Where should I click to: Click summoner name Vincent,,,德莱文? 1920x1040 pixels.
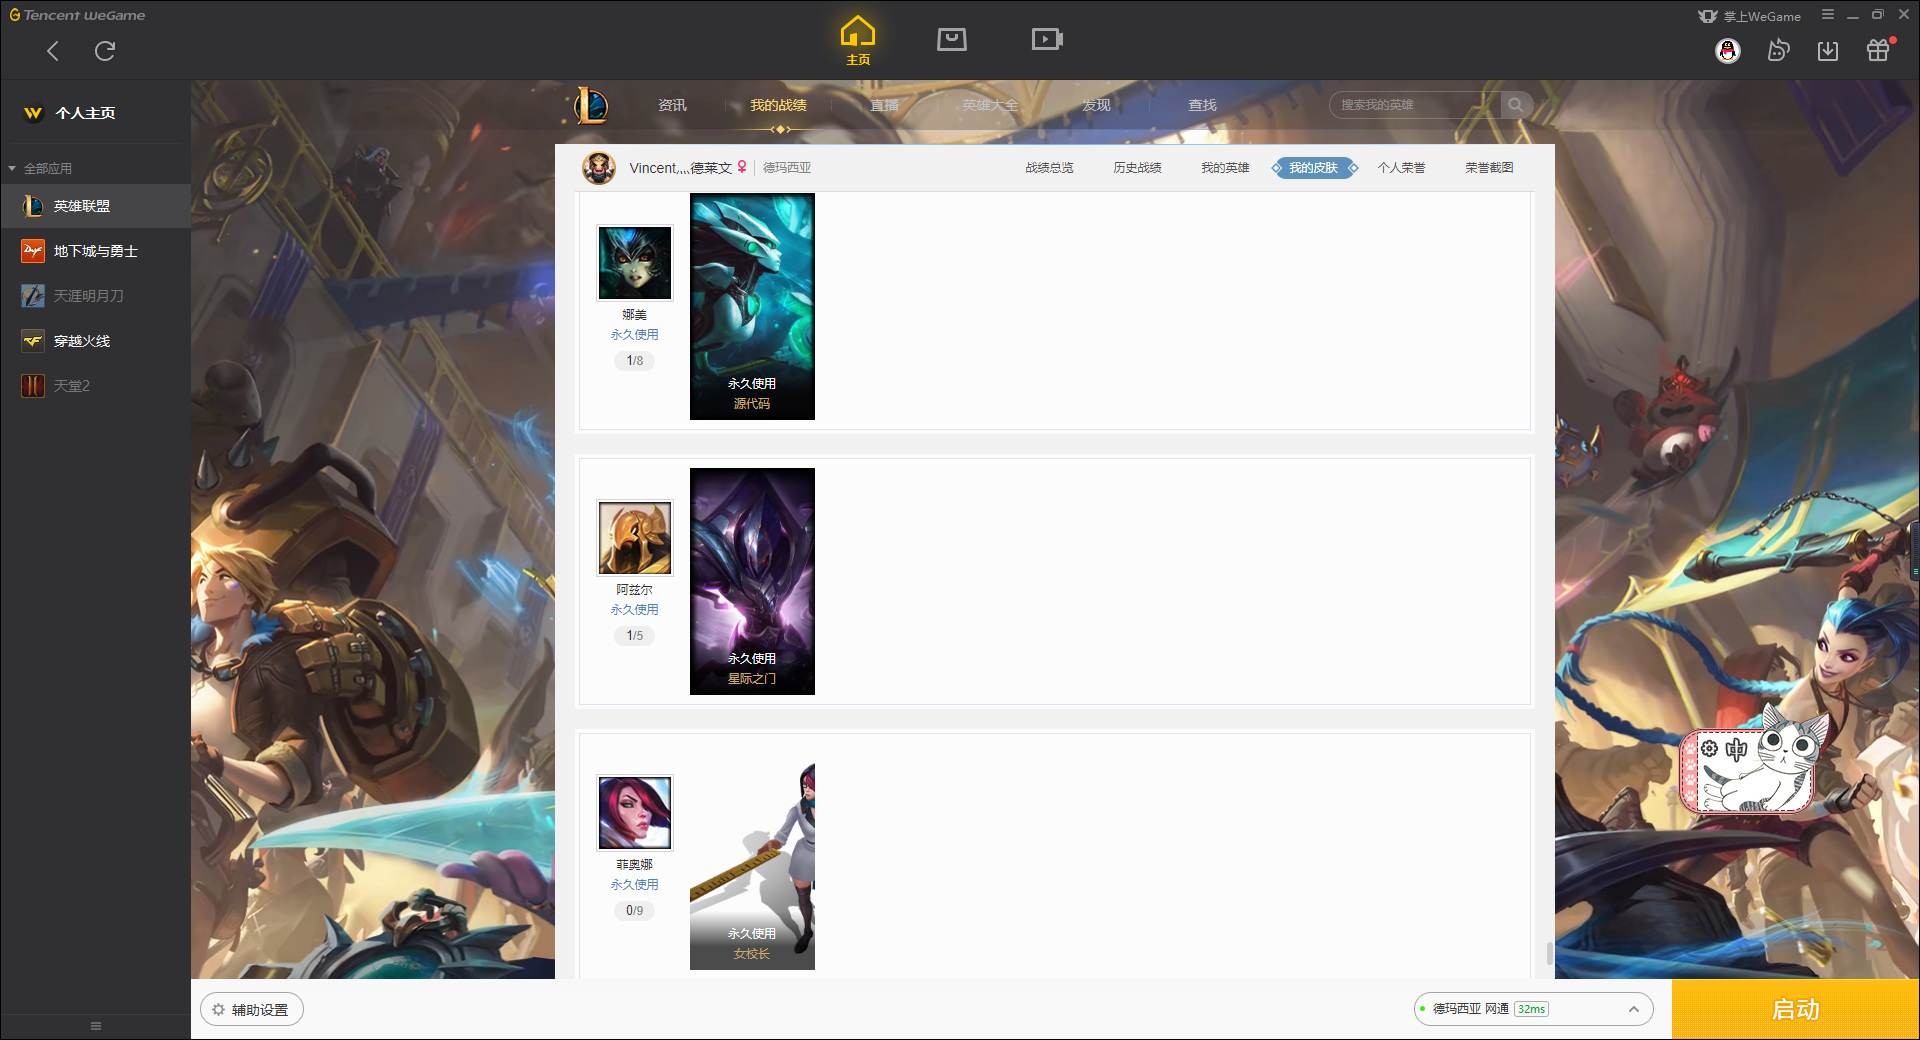coord(680,168)
